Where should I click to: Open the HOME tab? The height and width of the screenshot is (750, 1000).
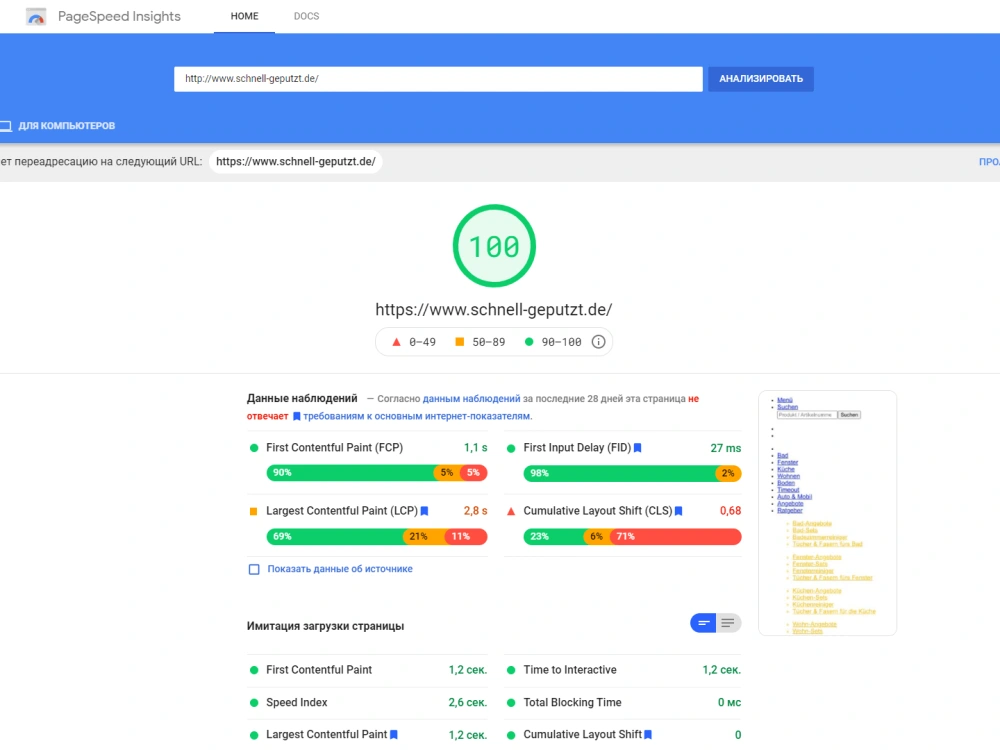(x=244, y=16)
